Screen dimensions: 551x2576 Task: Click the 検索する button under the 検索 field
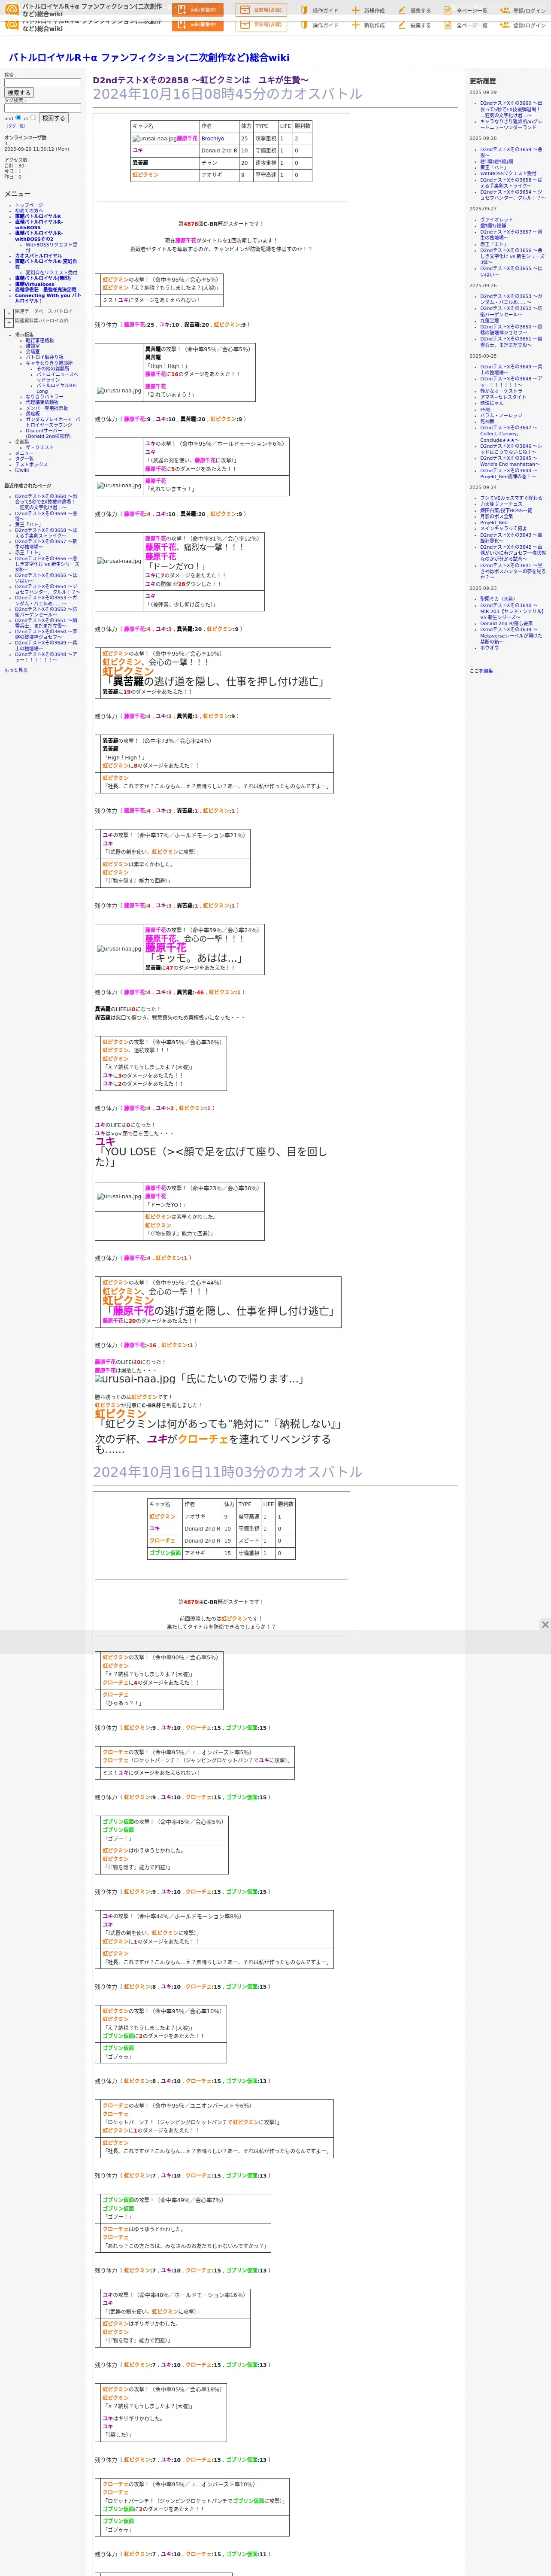pyautogui.click(x=19, y=93)
